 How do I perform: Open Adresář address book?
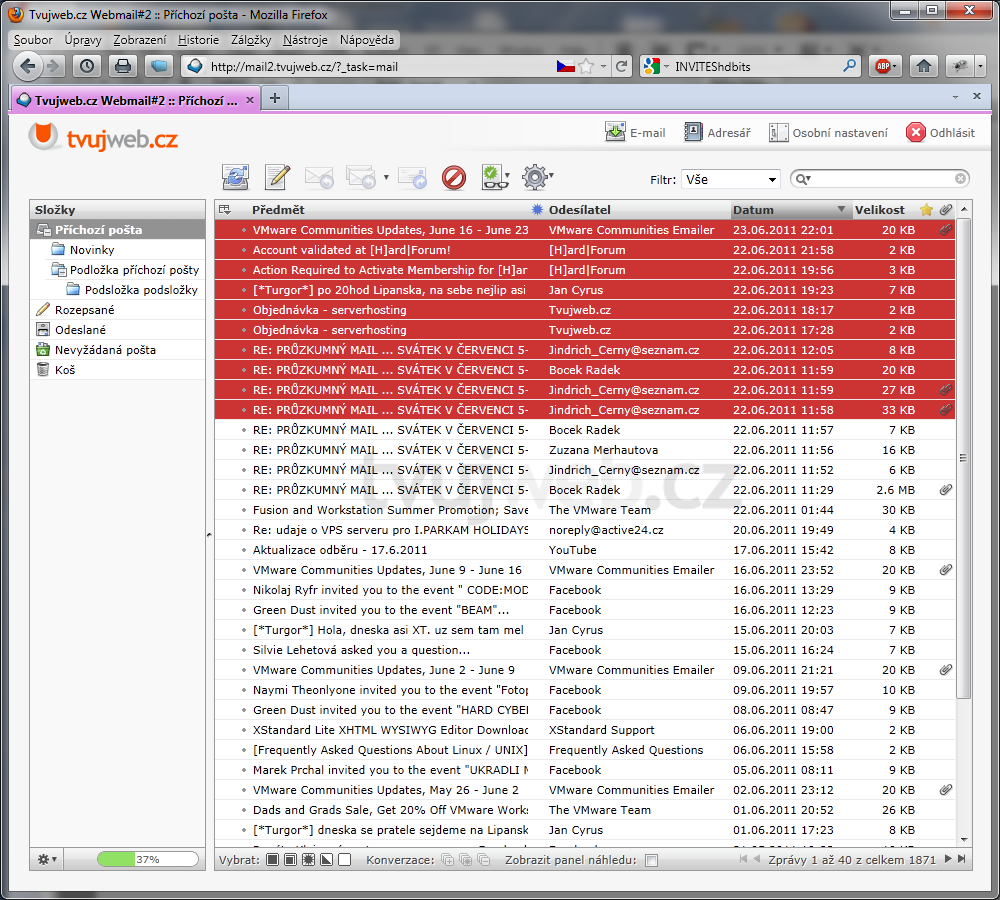click(x=717, y=133)
